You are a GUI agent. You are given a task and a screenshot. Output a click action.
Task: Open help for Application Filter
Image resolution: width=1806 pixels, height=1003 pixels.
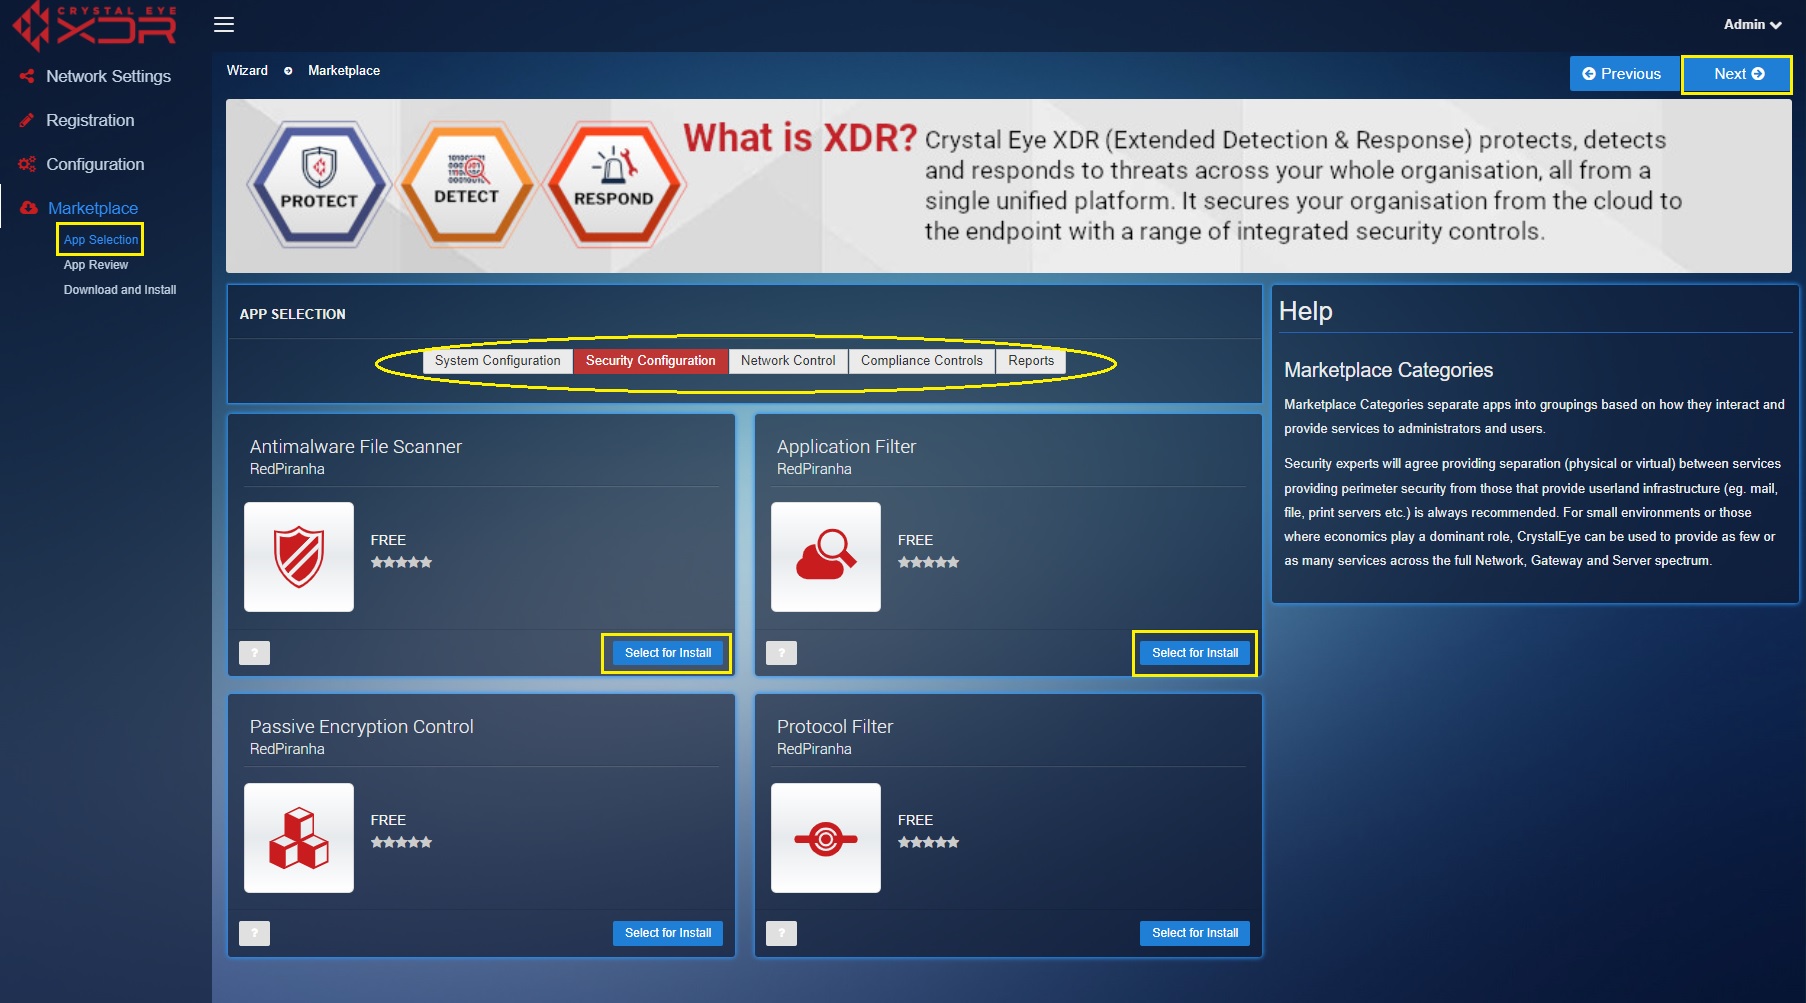pos(781,653)
